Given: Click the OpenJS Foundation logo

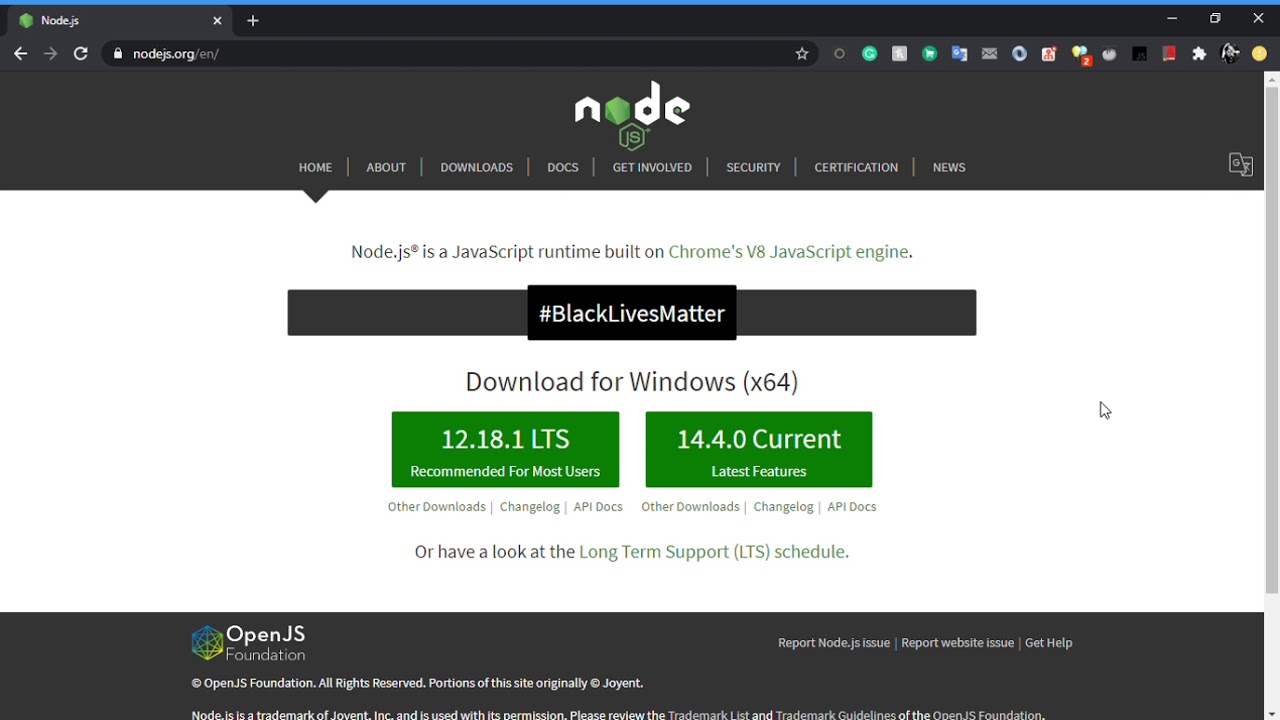Looking at the screenshot, I should coord(248,643).
